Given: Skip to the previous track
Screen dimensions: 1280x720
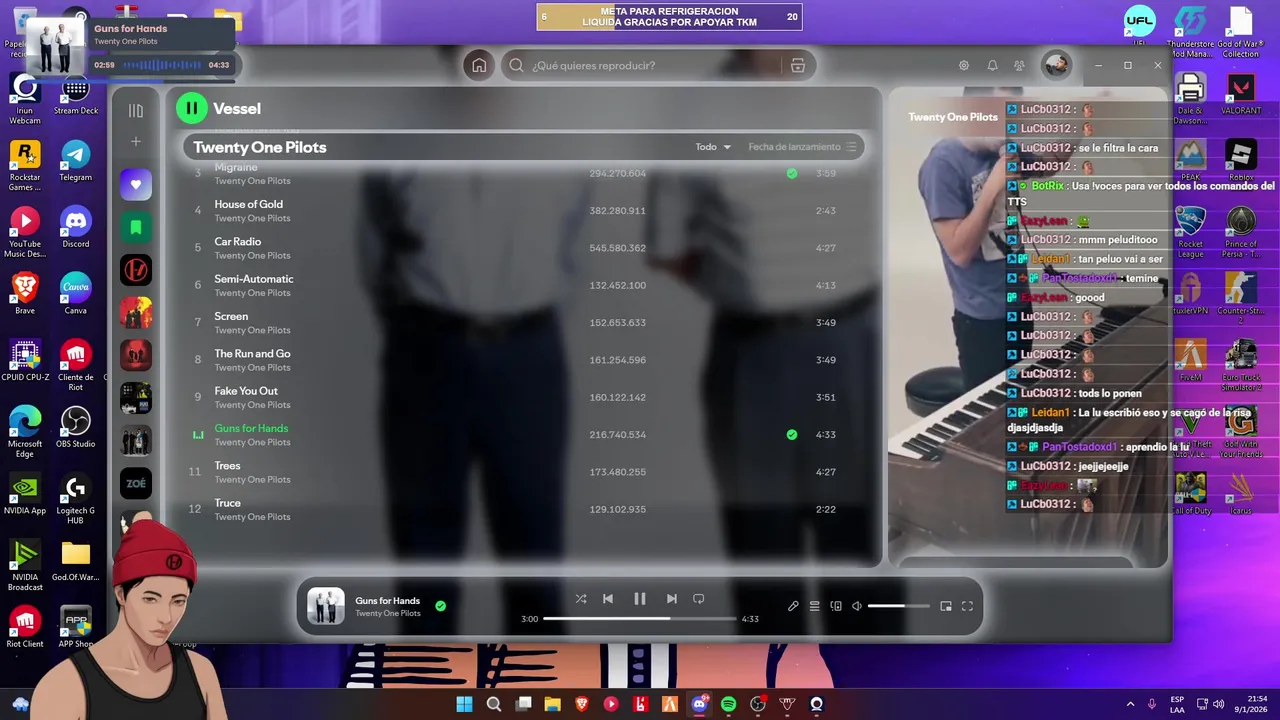Looking at the screenshot, I should click(x=608, y=599).
